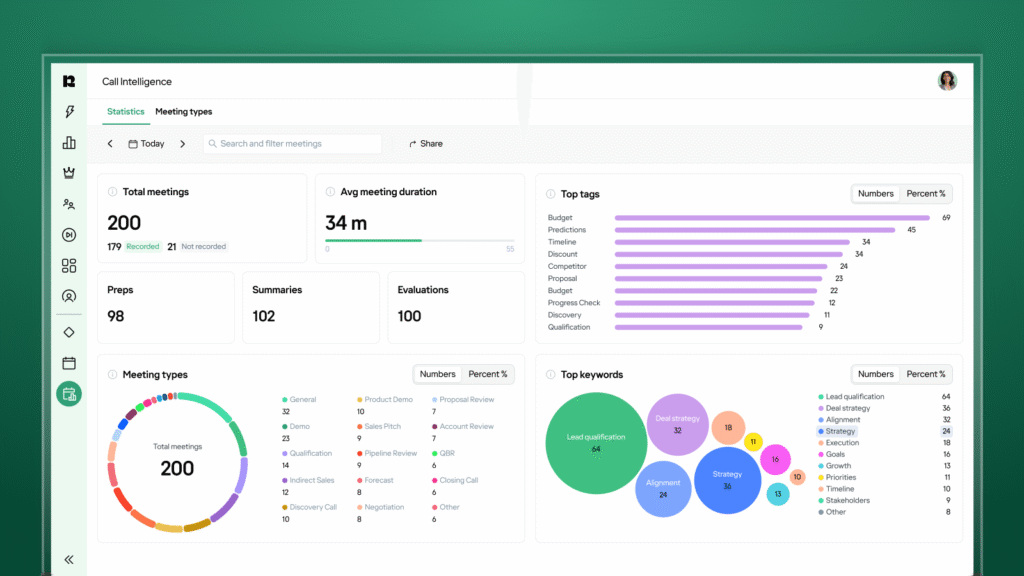Go to next day with right chevron
Viewport: 1024px width, 576px height.
pyautogui.click(x=182, y=144)
